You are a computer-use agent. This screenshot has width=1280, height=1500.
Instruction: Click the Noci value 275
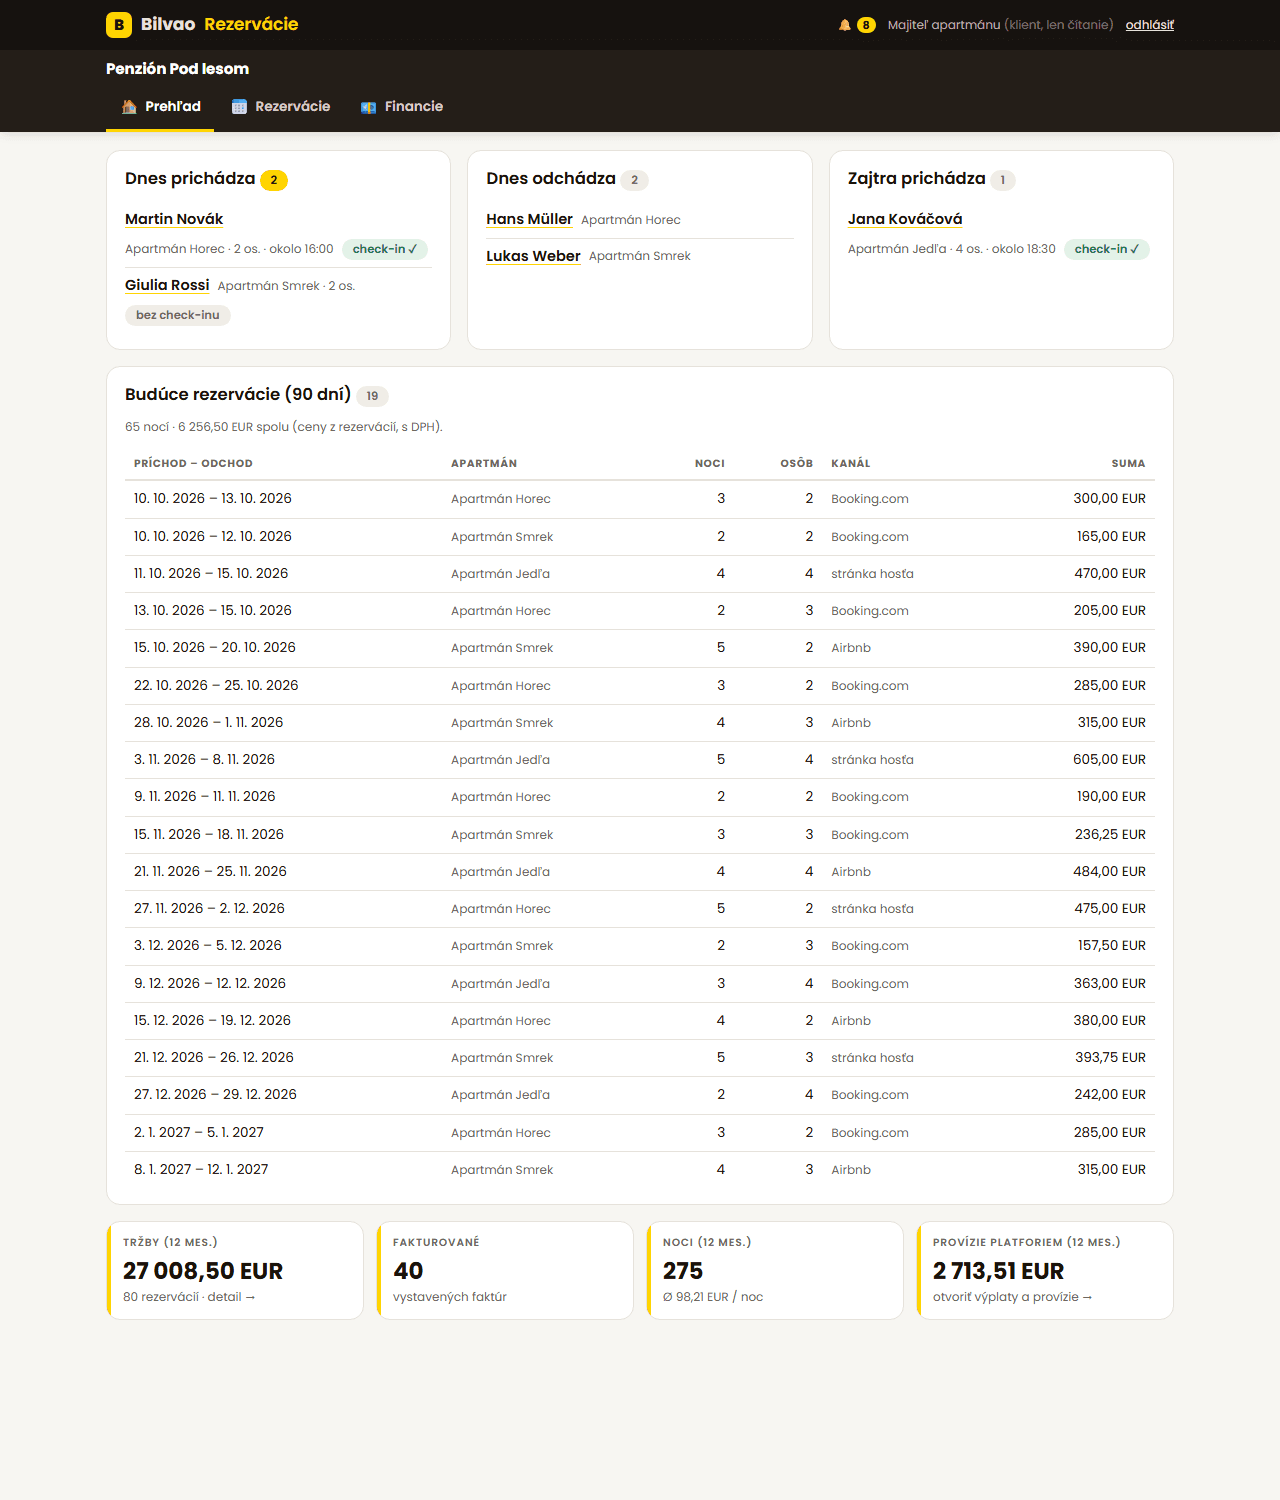(683, 1271)
